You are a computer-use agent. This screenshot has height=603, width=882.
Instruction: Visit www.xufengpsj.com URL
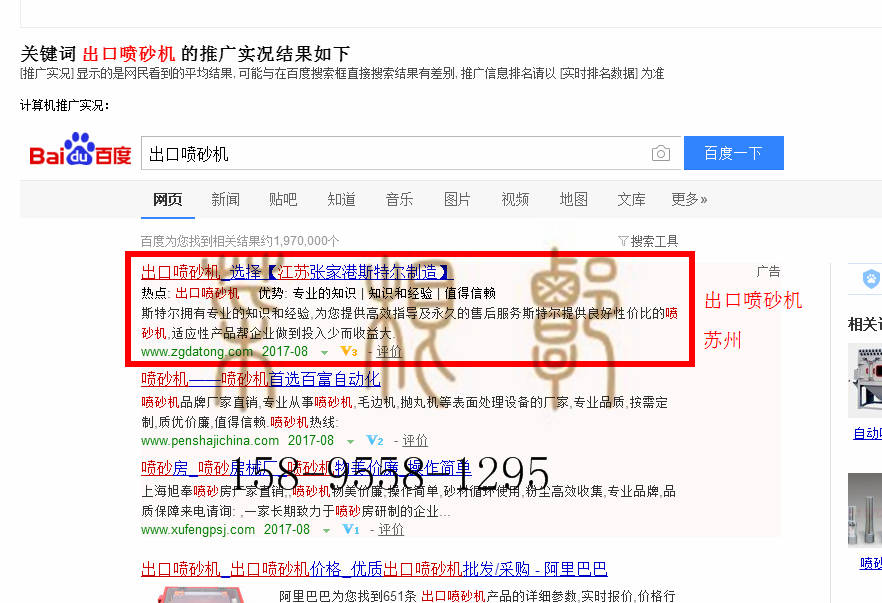click(198, 529)
